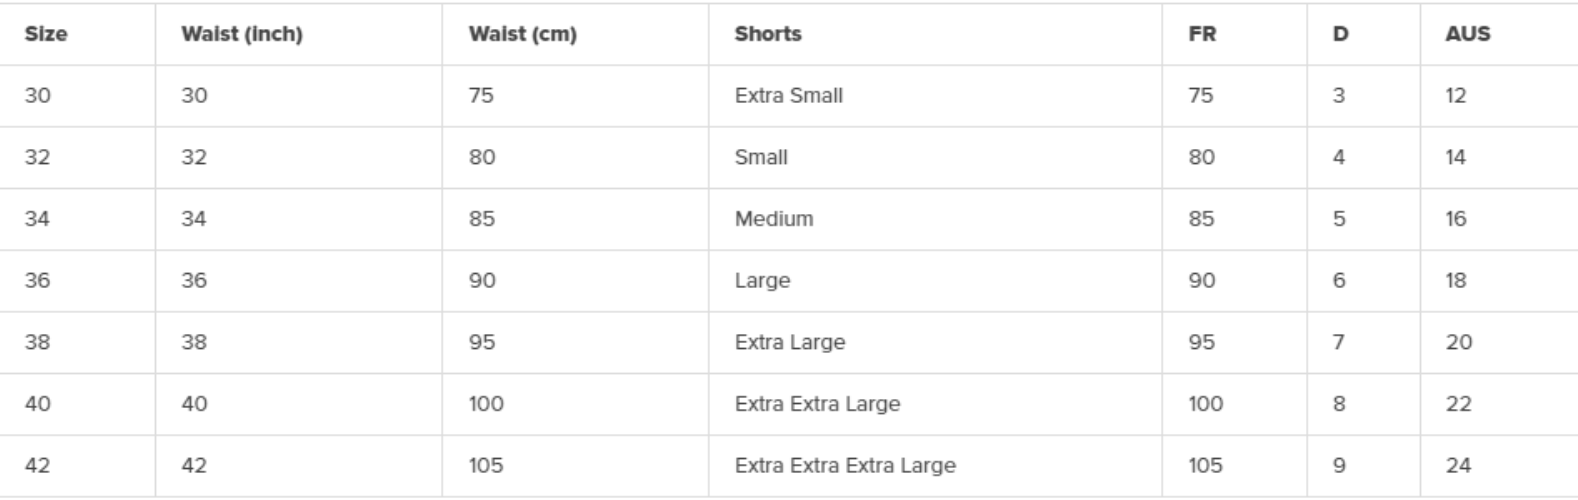Click the Extra Extra Extra Large cell
Image resolution: width=1578 pixels, height=500 pixels.
point(845,466)
